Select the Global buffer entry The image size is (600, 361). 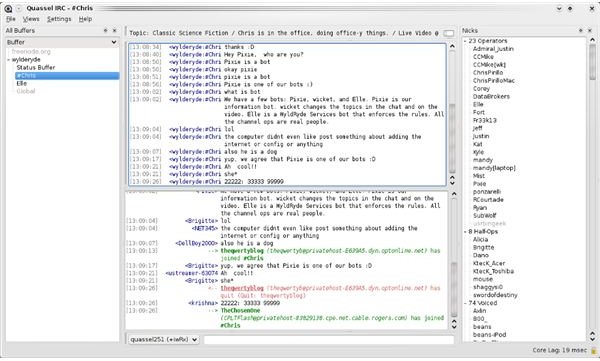point(26,91)
